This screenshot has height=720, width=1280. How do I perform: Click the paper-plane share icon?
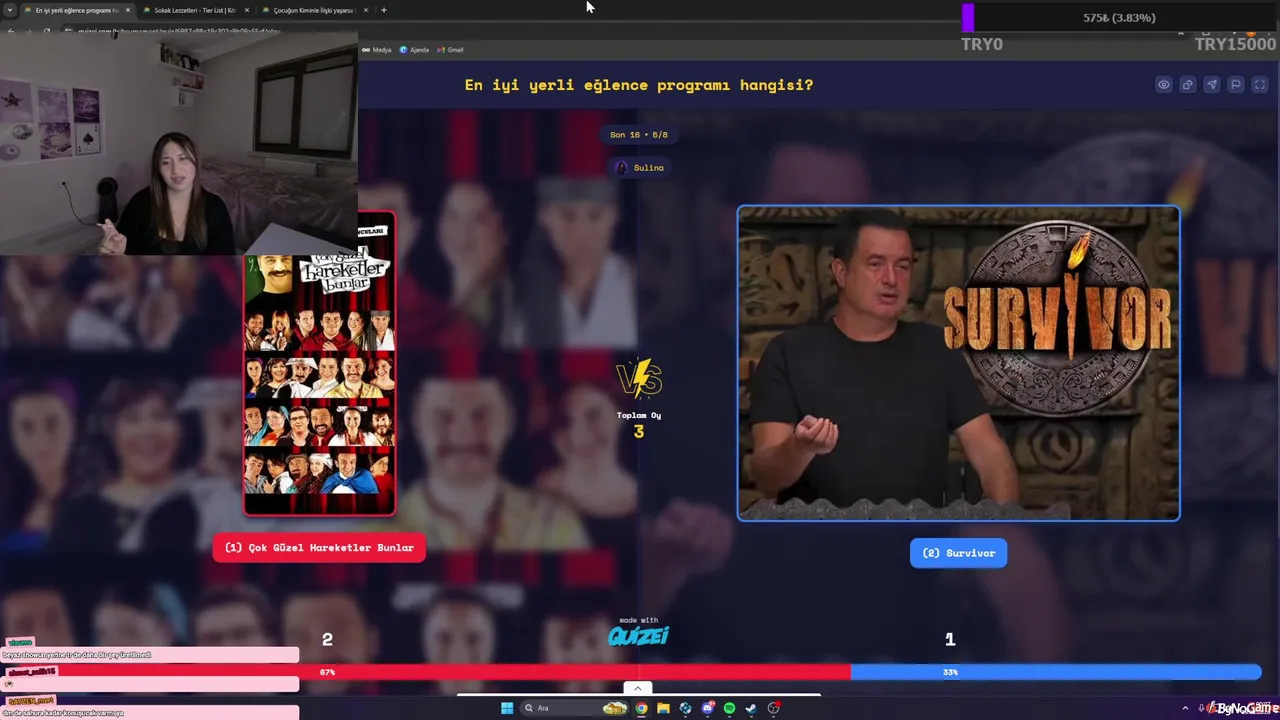click(x=1212, y=85)
